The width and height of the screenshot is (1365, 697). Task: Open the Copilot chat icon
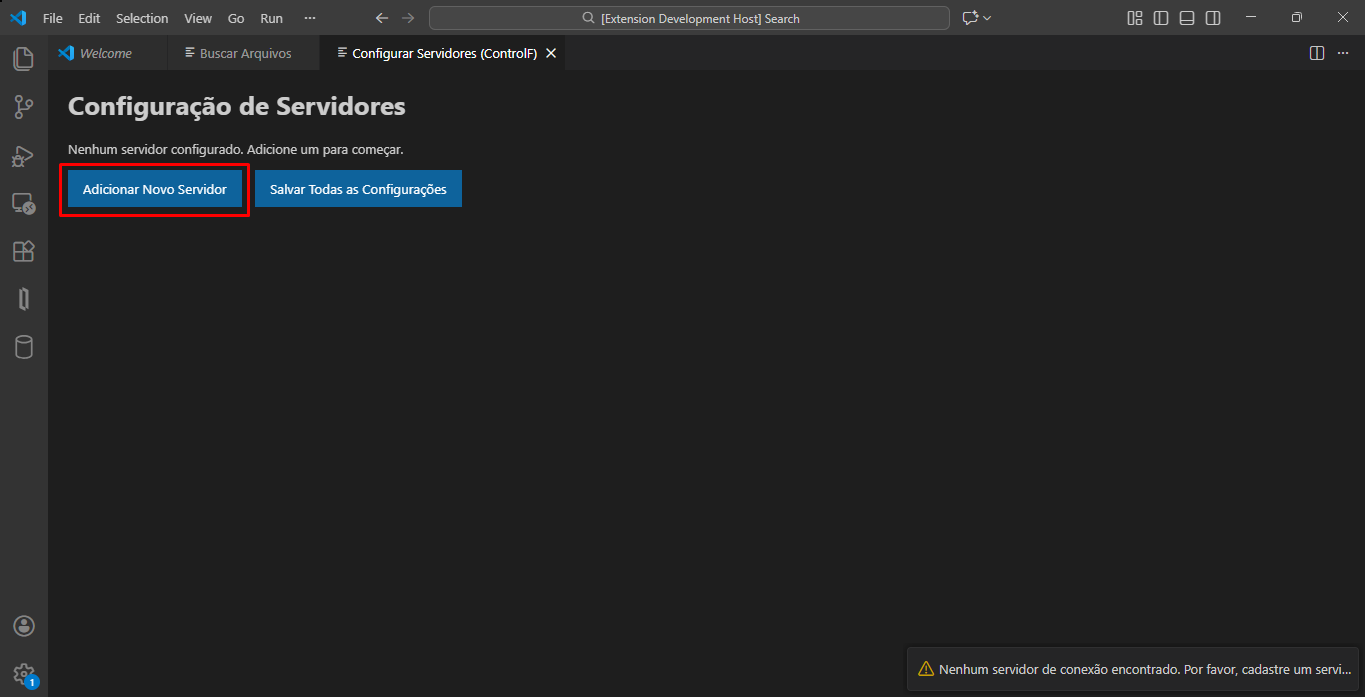[969, 18]
